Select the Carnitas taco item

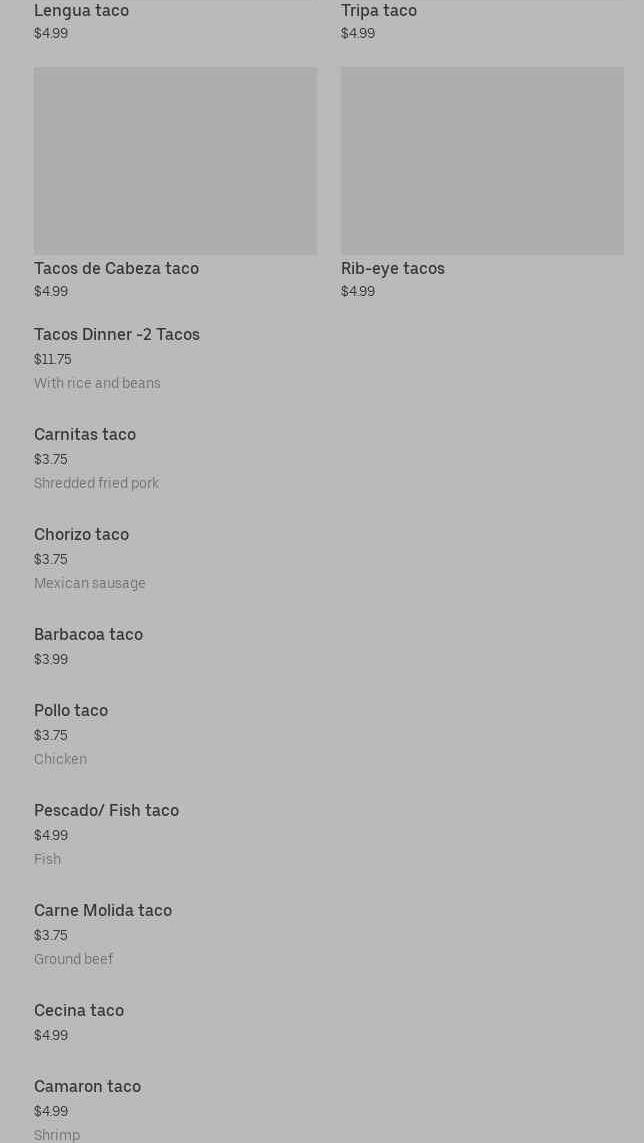pyautogui.click(x=85, y=435)
